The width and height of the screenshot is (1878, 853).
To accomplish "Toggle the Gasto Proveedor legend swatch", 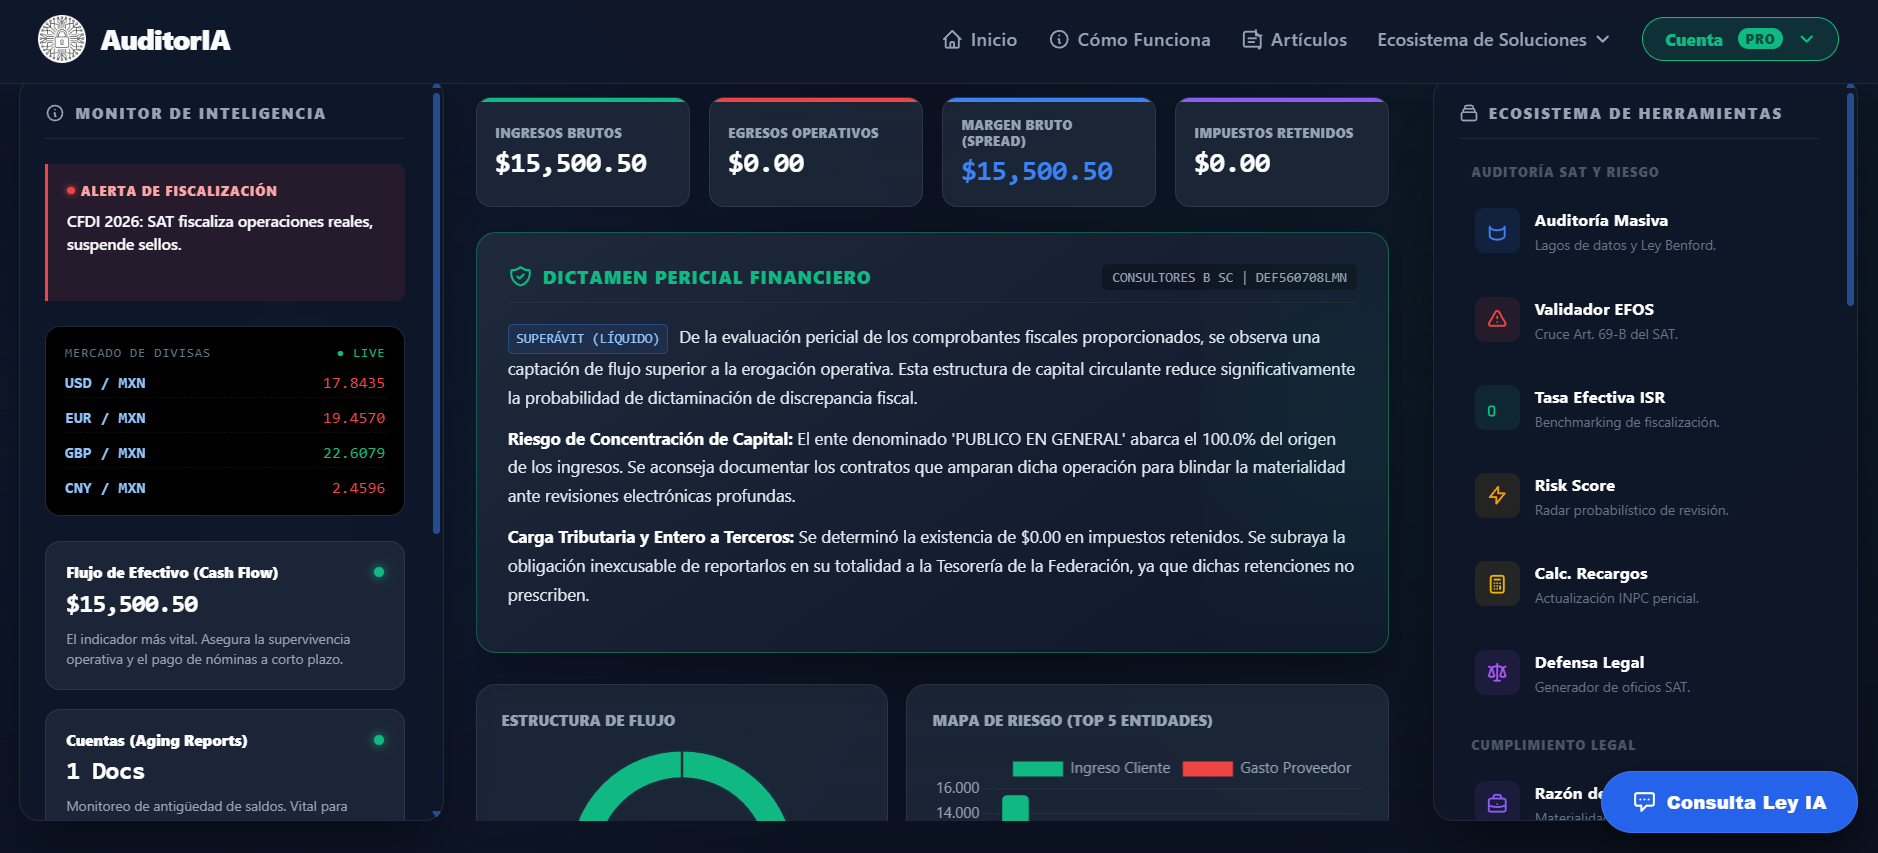I will [x=1207, y=768].
